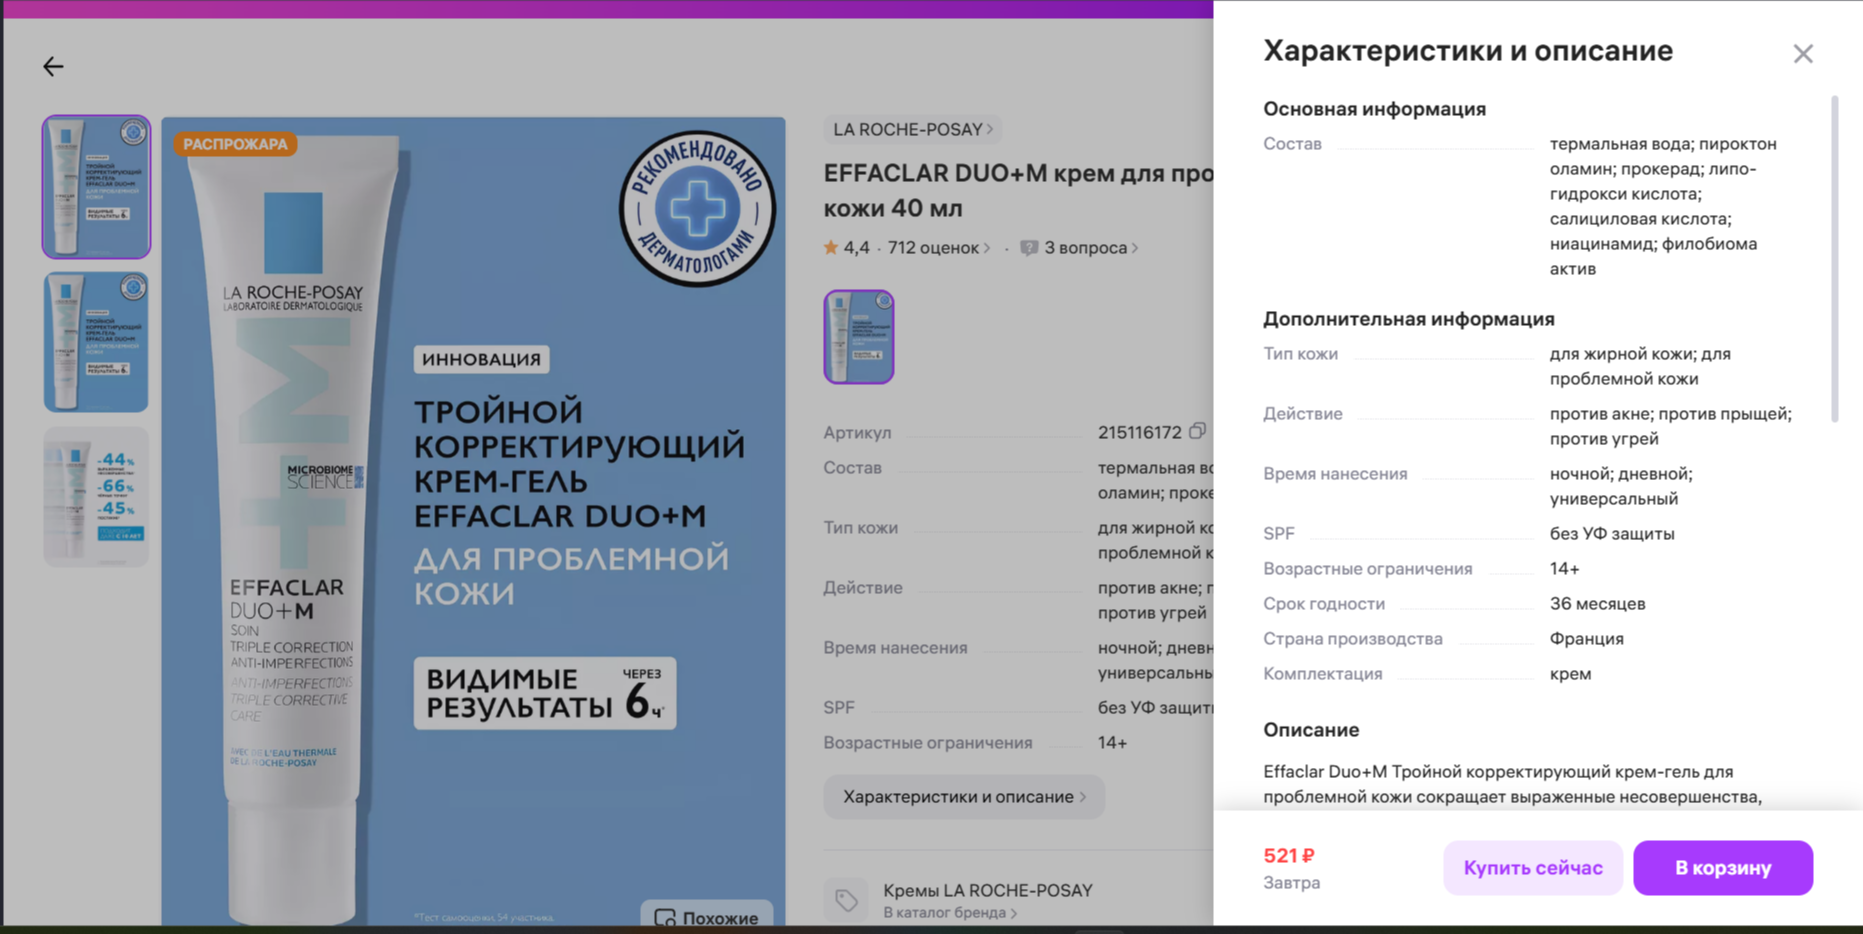Open the "712 оценок" reviews link
The image size is (1863, 934).
[x=934, y=247]
